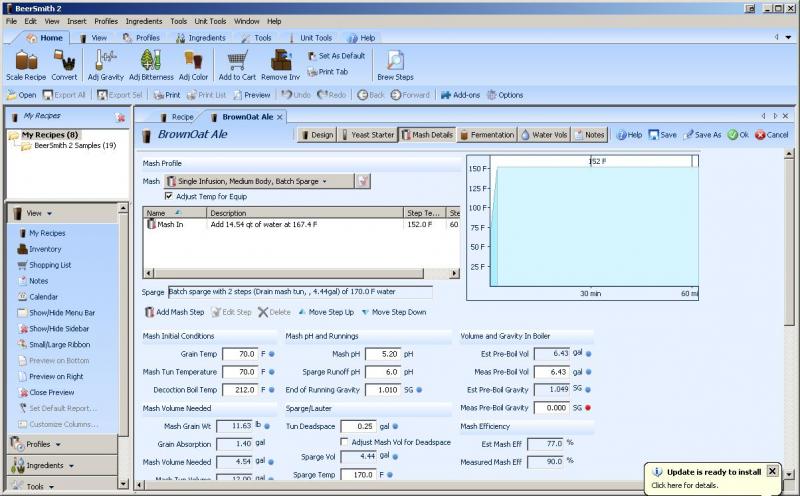Click Show/Hide Menu Bar in sidebar

tap(56, 313)
